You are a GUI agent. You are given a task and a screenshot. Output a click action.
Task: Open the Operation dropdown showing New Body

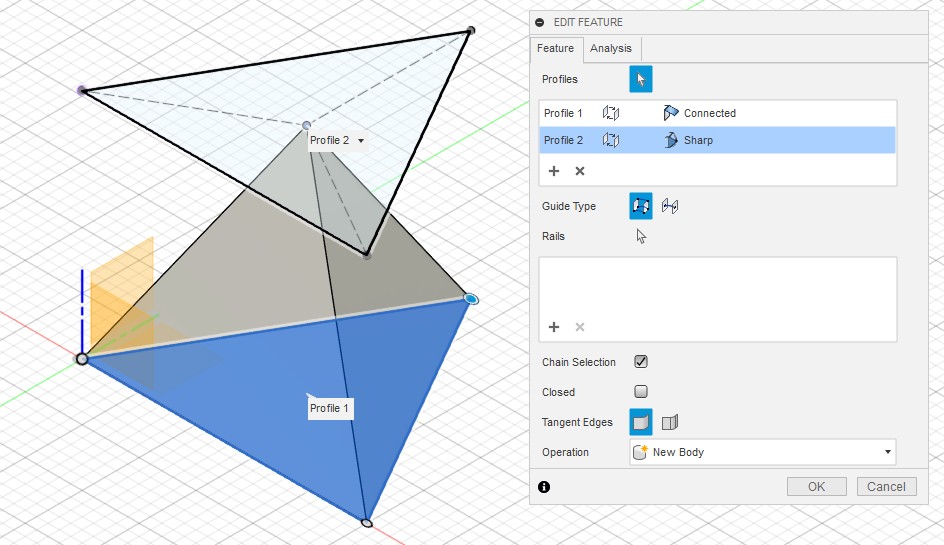tap(762, 452)
